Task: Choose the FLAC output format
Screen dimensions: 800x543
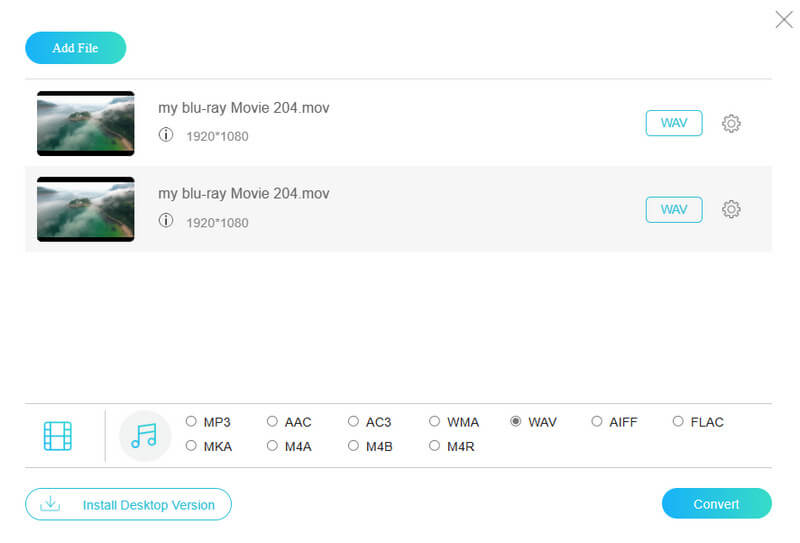Action: click(x=678, y=422)
